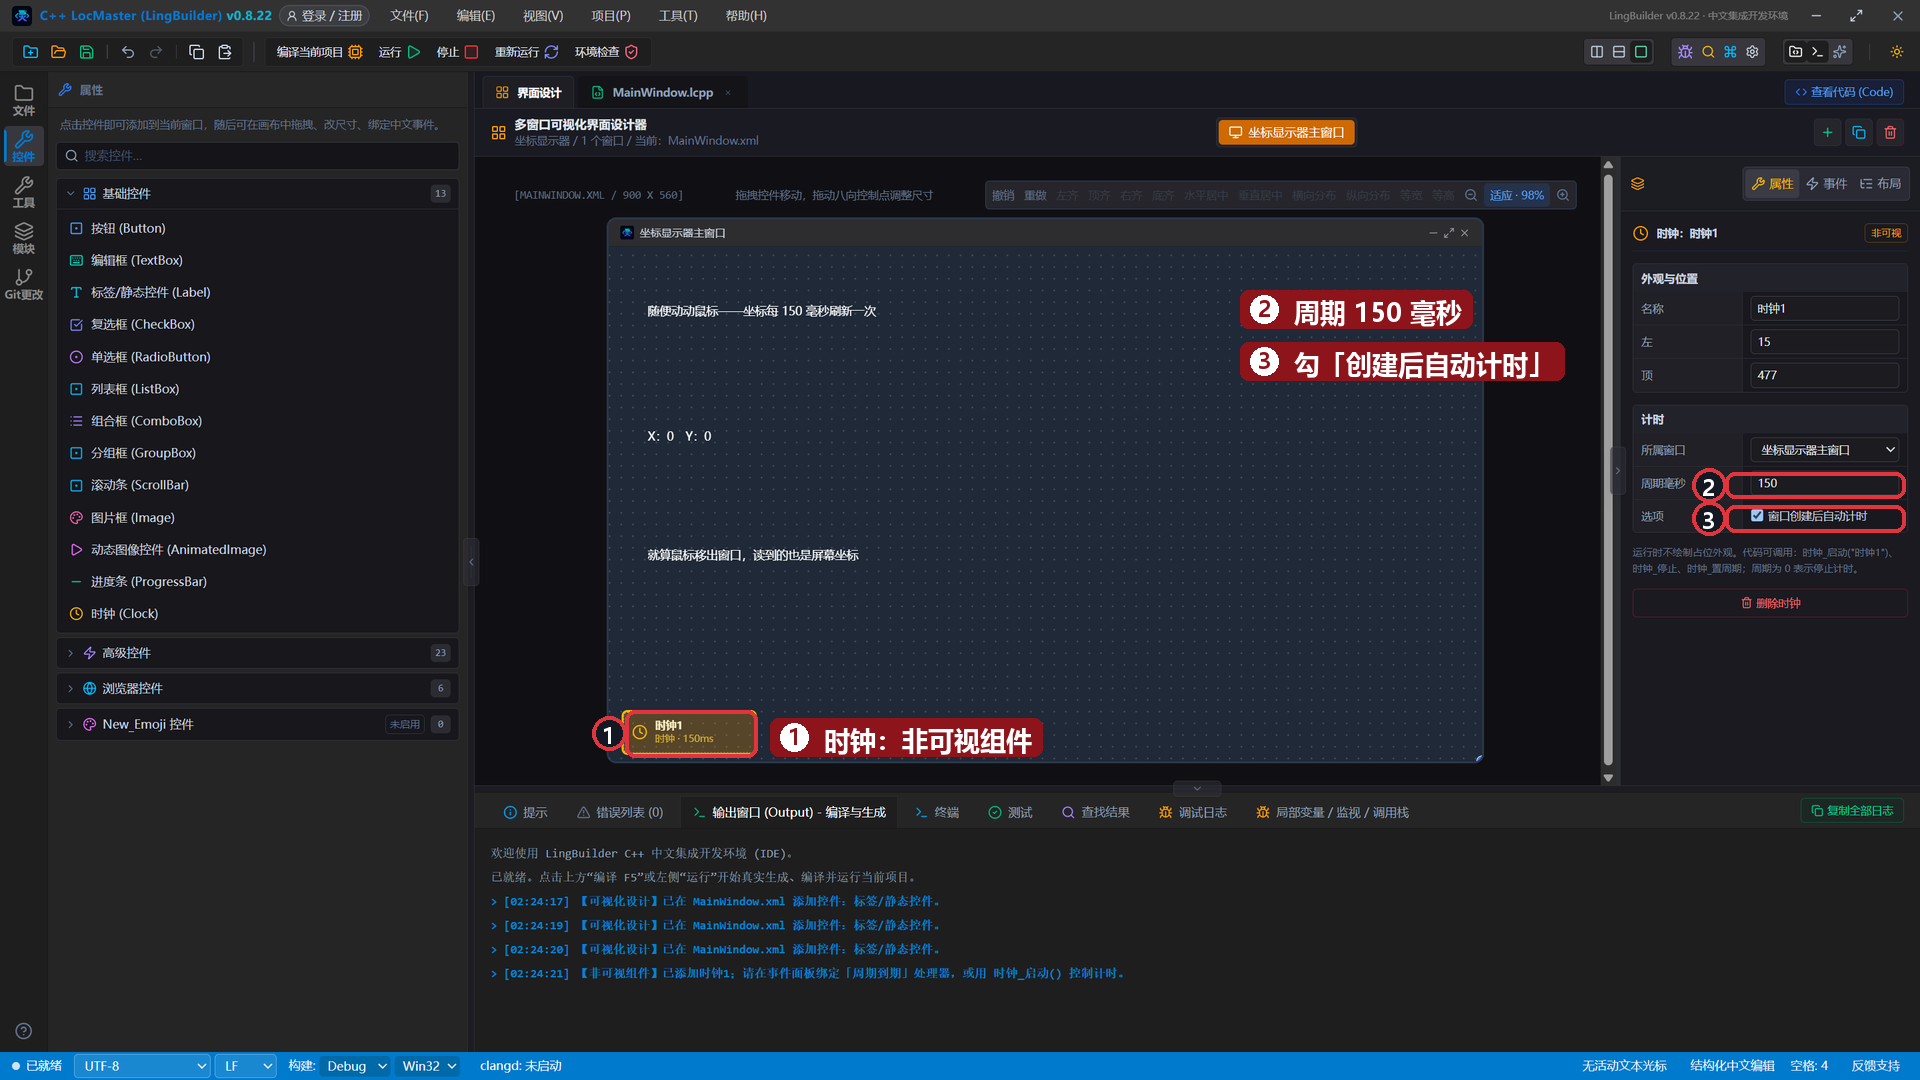Image resolution: width=1920 pixels, height=1080 pixels.
Task: Click the 删除时钟 button
Action: pyautogui.click(x=1770, y=603)
